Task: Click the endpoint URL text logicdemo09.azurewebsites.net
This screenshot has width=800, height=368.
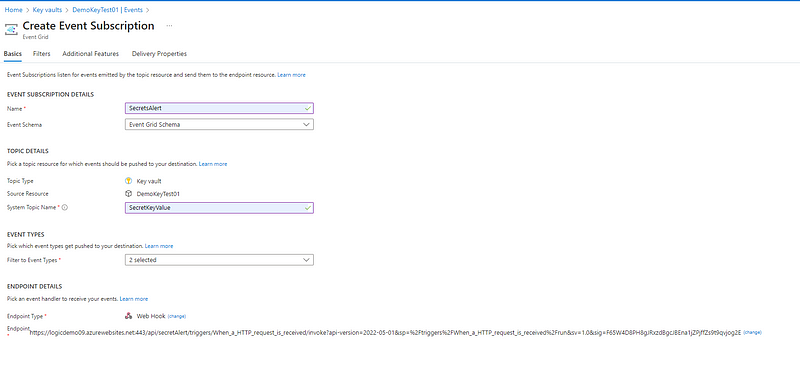Action: click(385, 332)
